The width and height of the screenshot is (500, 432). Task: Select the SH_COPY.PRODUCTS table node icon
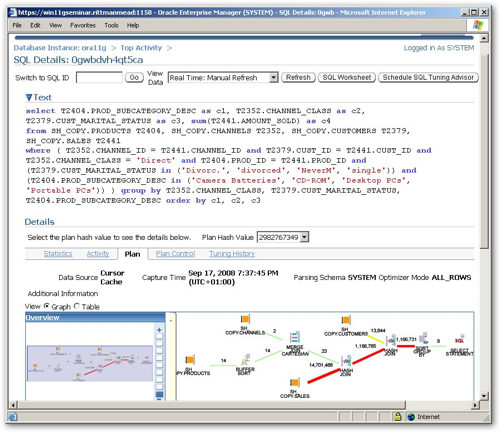coord(190,360)
